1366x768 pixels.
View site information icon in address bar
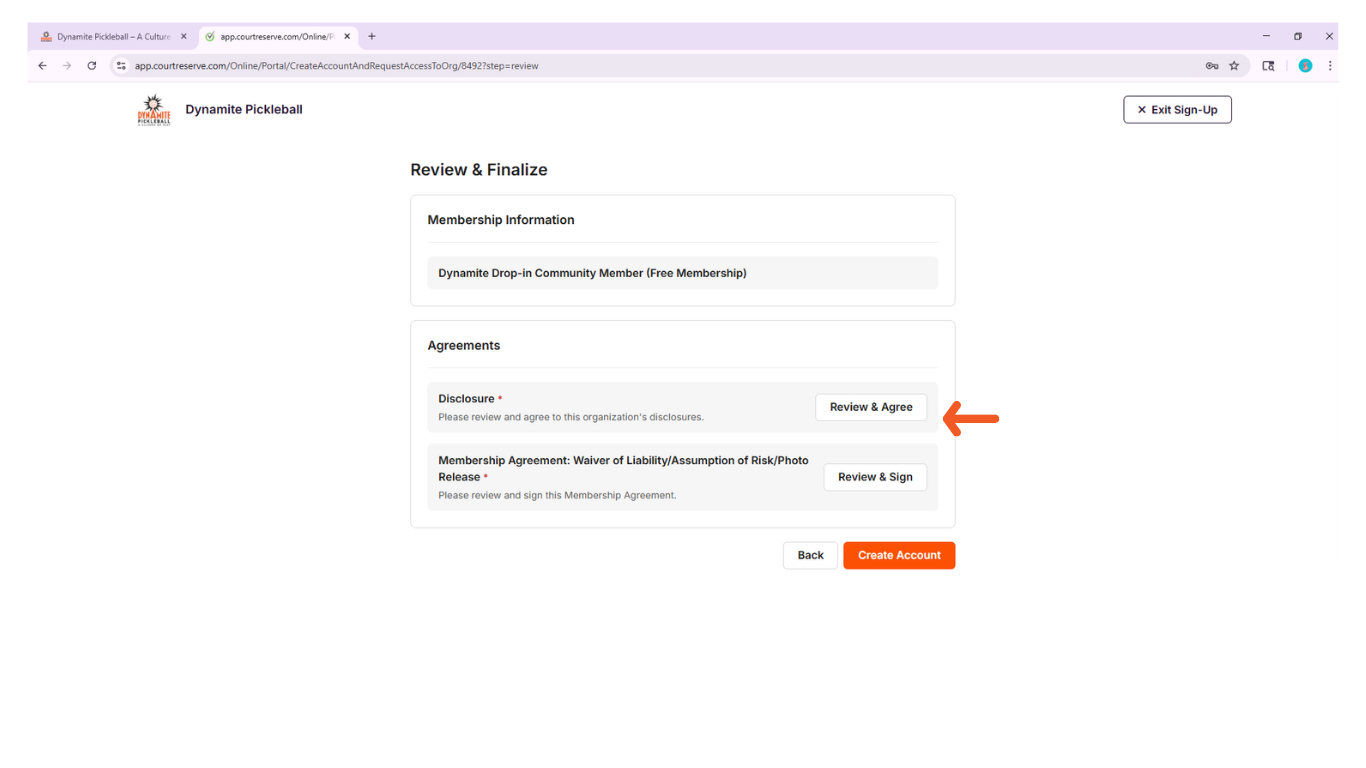point(122,66)
